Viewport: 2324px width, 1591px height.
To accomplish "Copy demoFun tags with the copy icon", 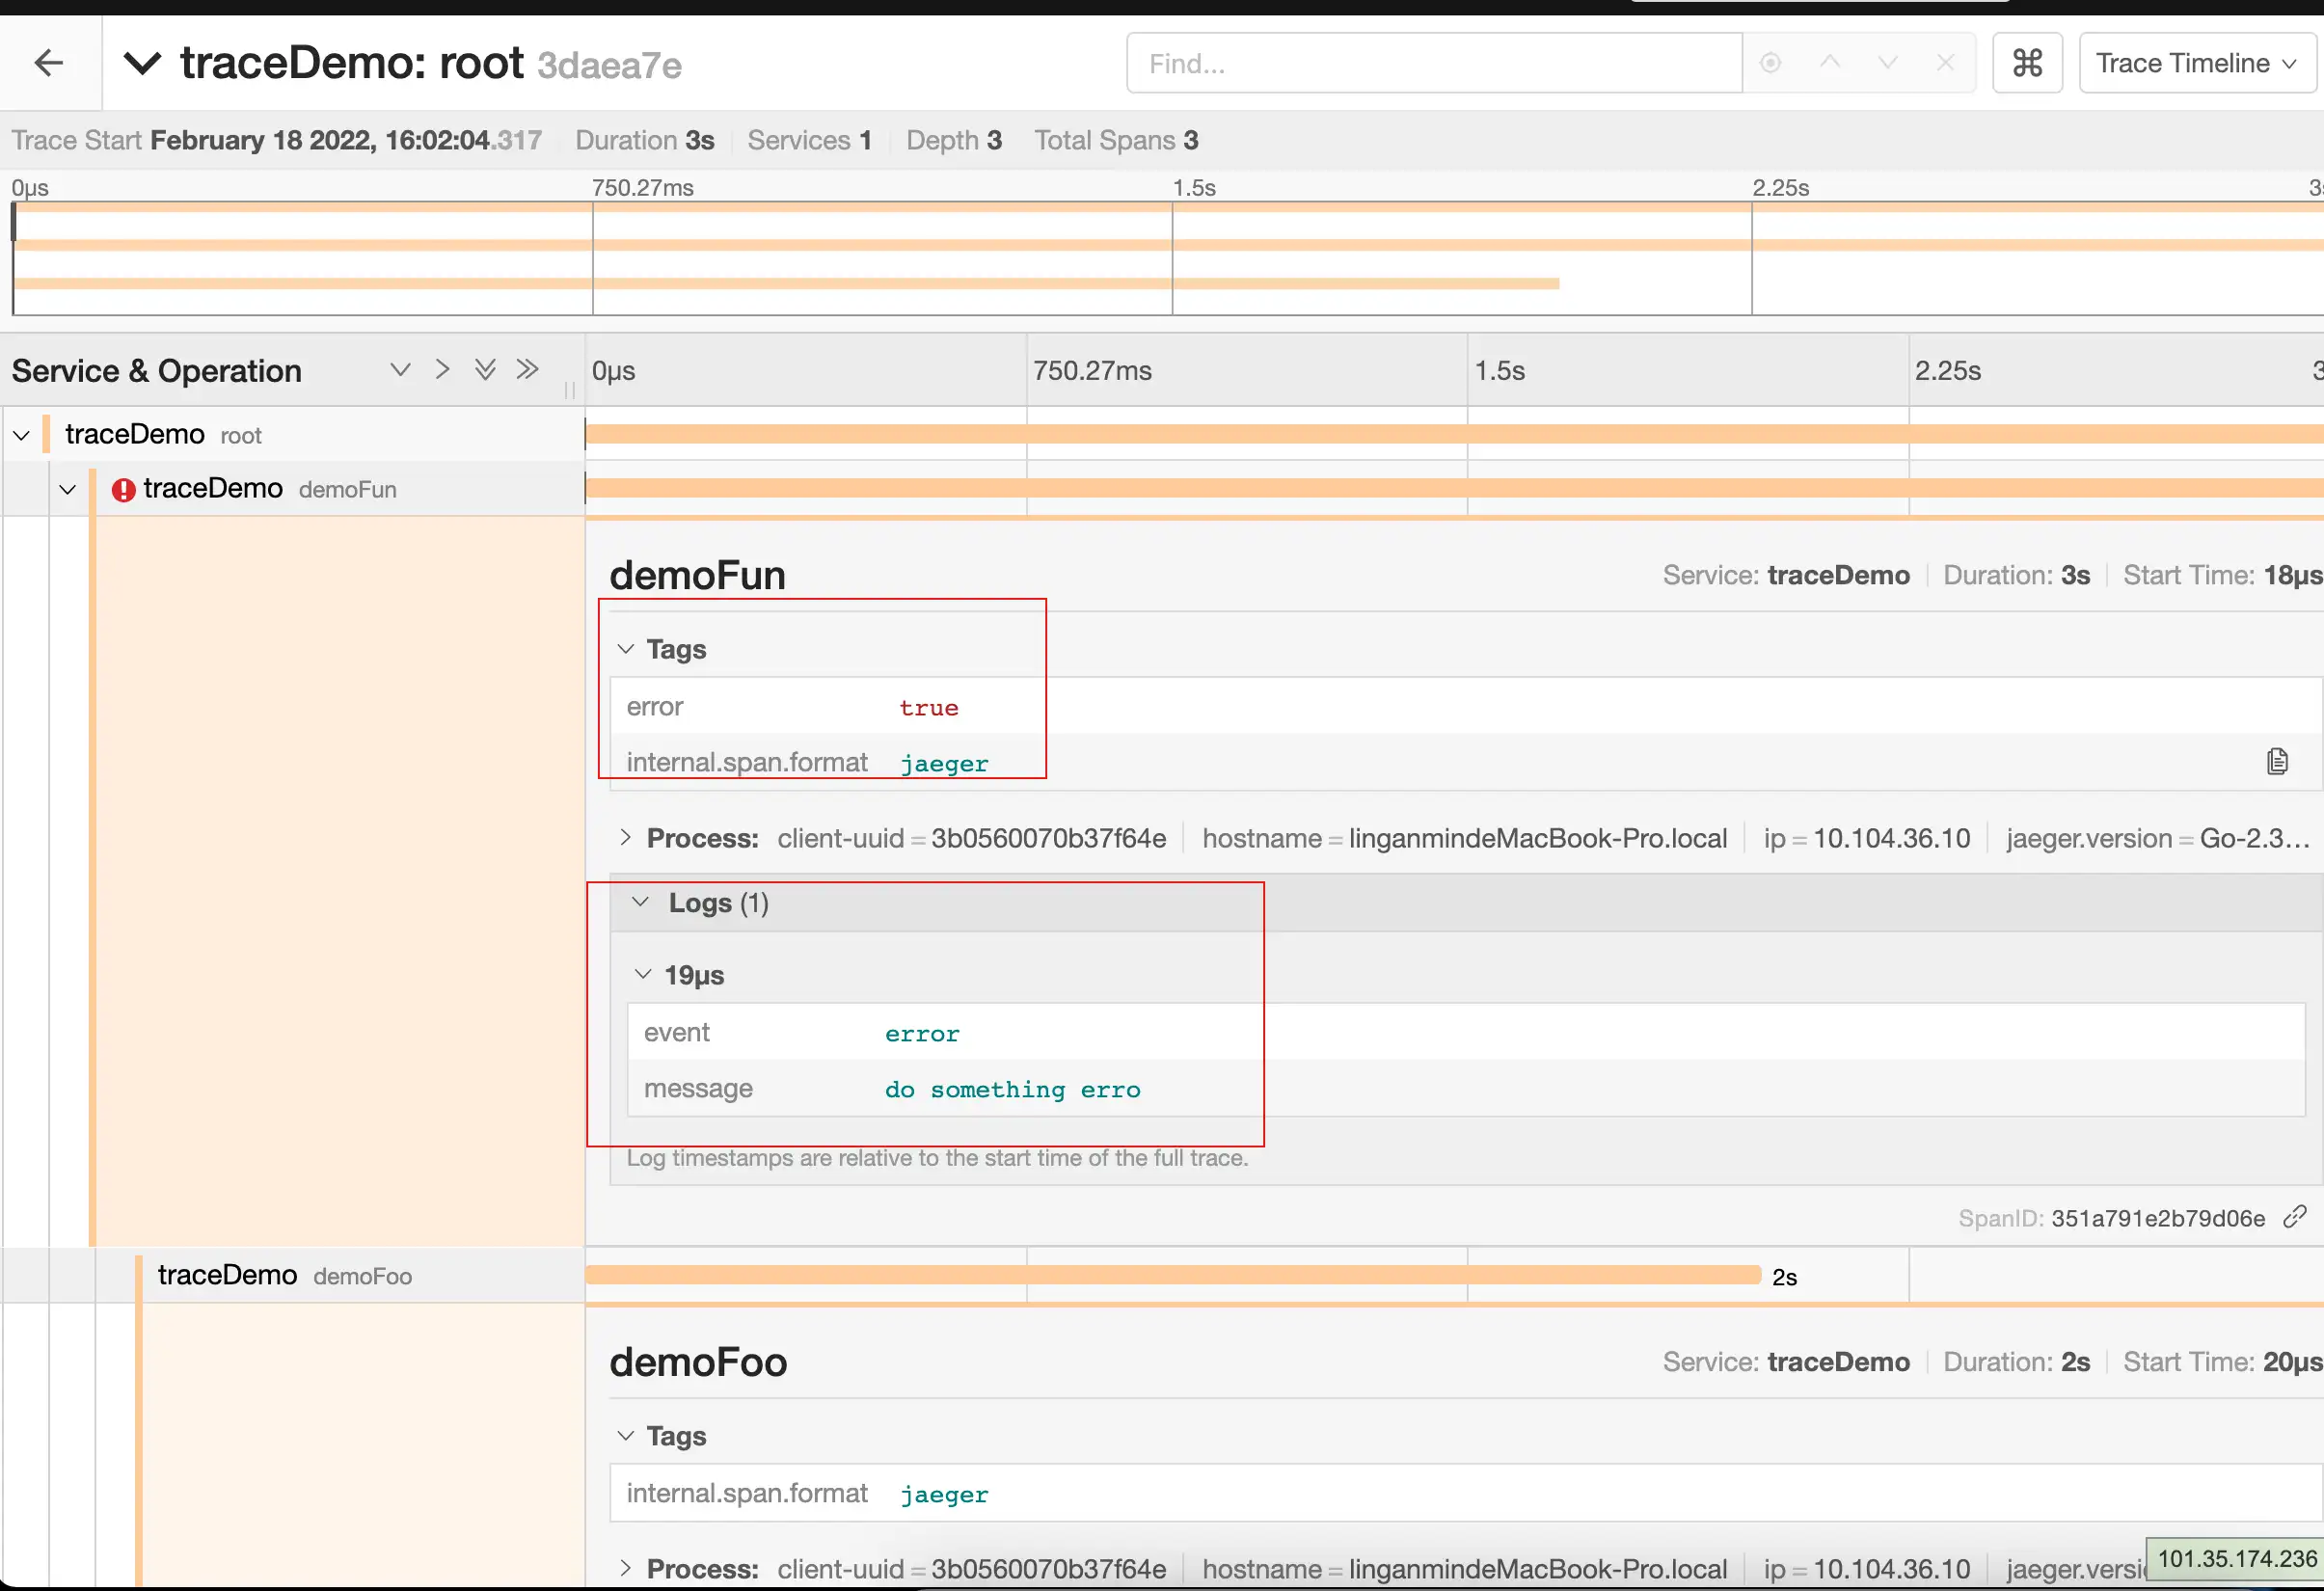I will click(x=2277, y=762).
